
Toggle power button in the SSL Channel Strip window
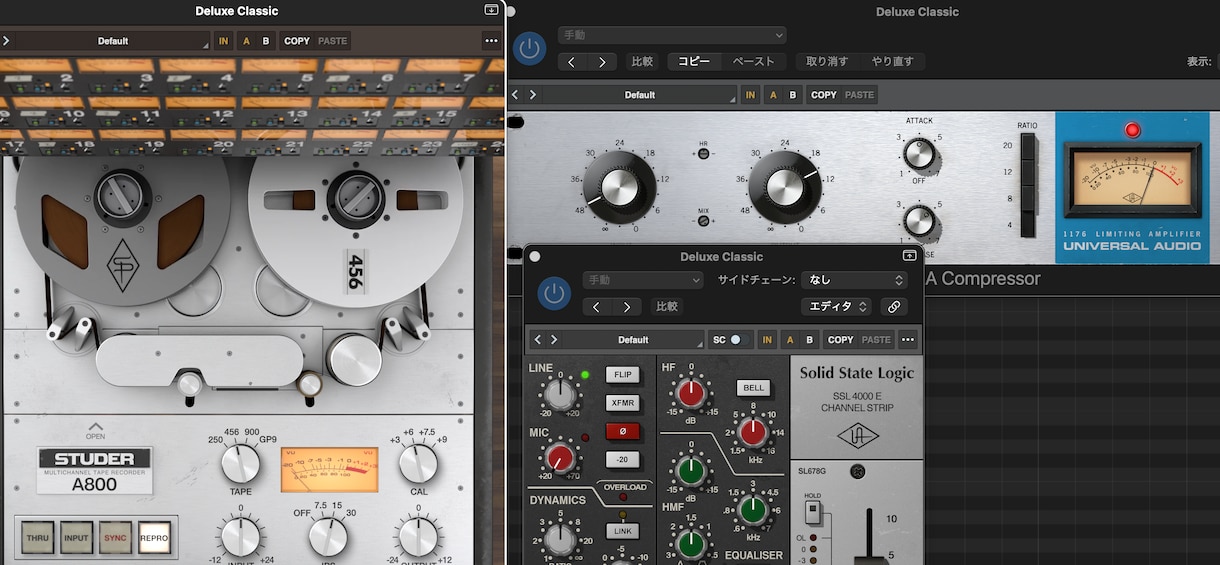[x=555, y=293]
